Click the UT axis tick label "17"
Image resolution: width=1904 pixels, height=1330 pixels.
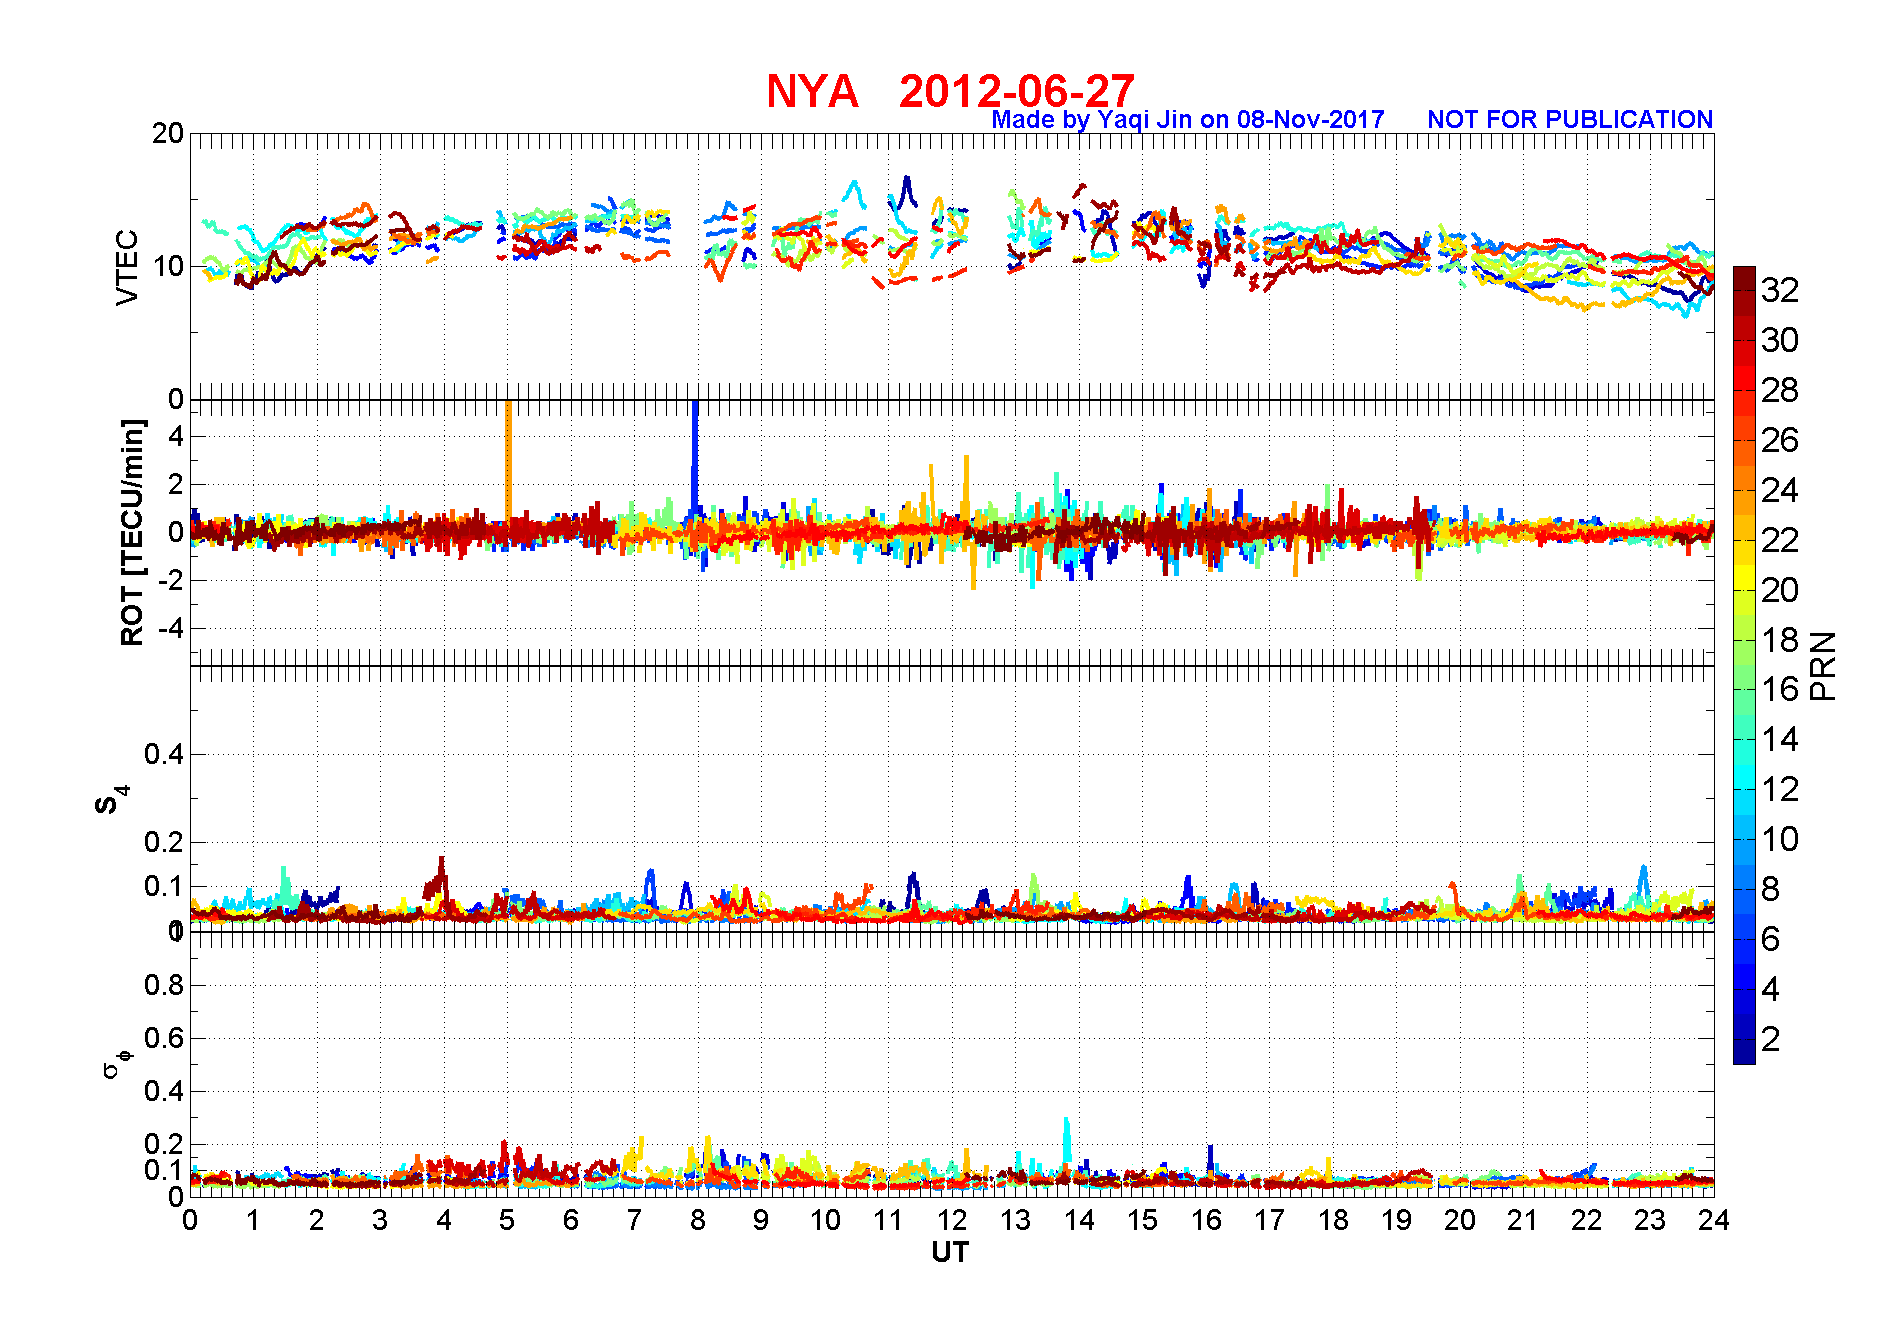pos(1269,1220)
